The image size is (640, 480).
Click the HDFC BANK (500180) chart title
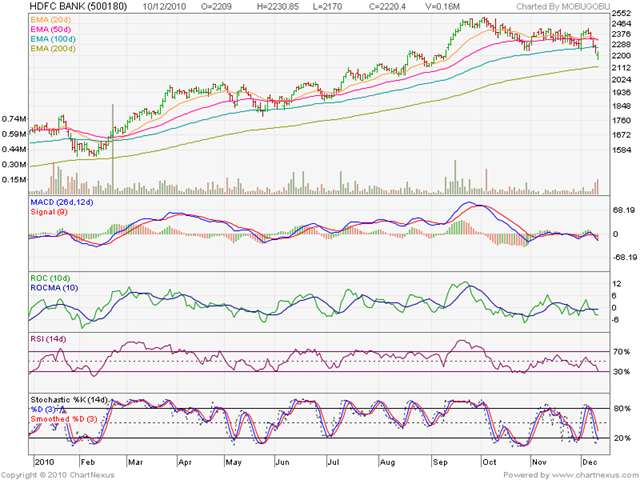coord(78,6)
